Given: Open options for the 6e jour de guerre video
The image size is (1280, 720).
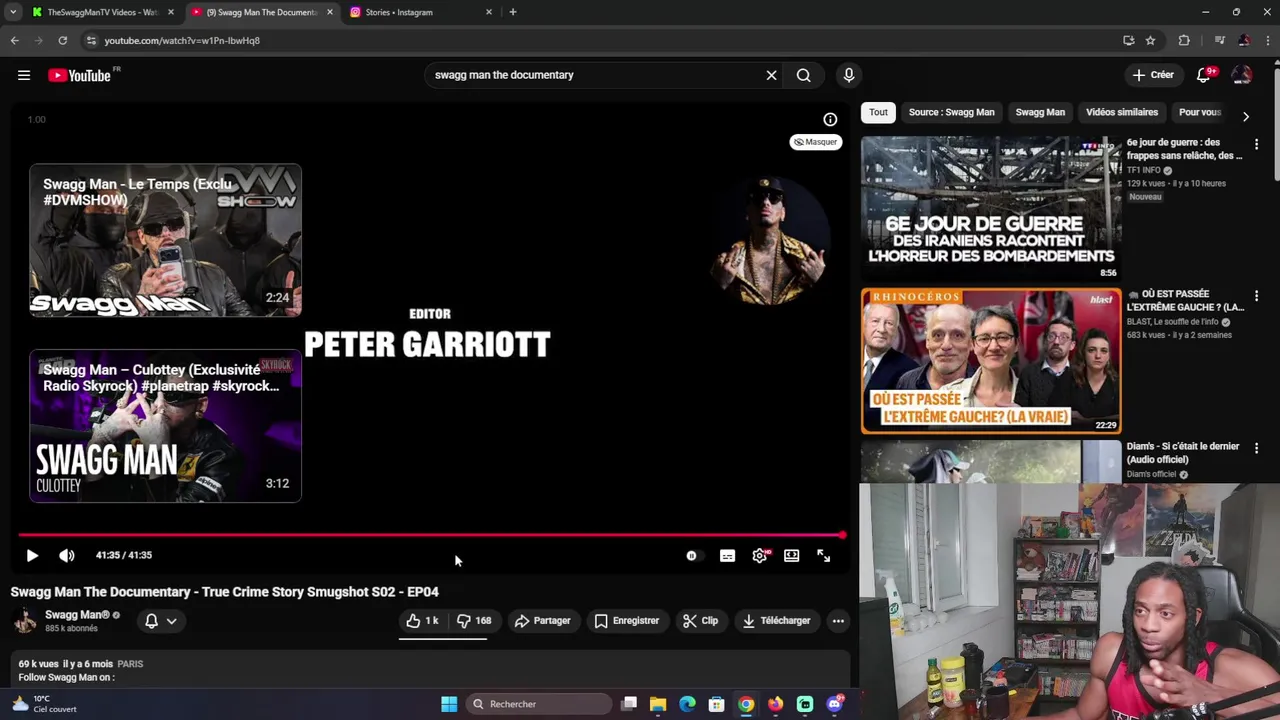Looking at the screenshot, I should [x=1256, y=144].
